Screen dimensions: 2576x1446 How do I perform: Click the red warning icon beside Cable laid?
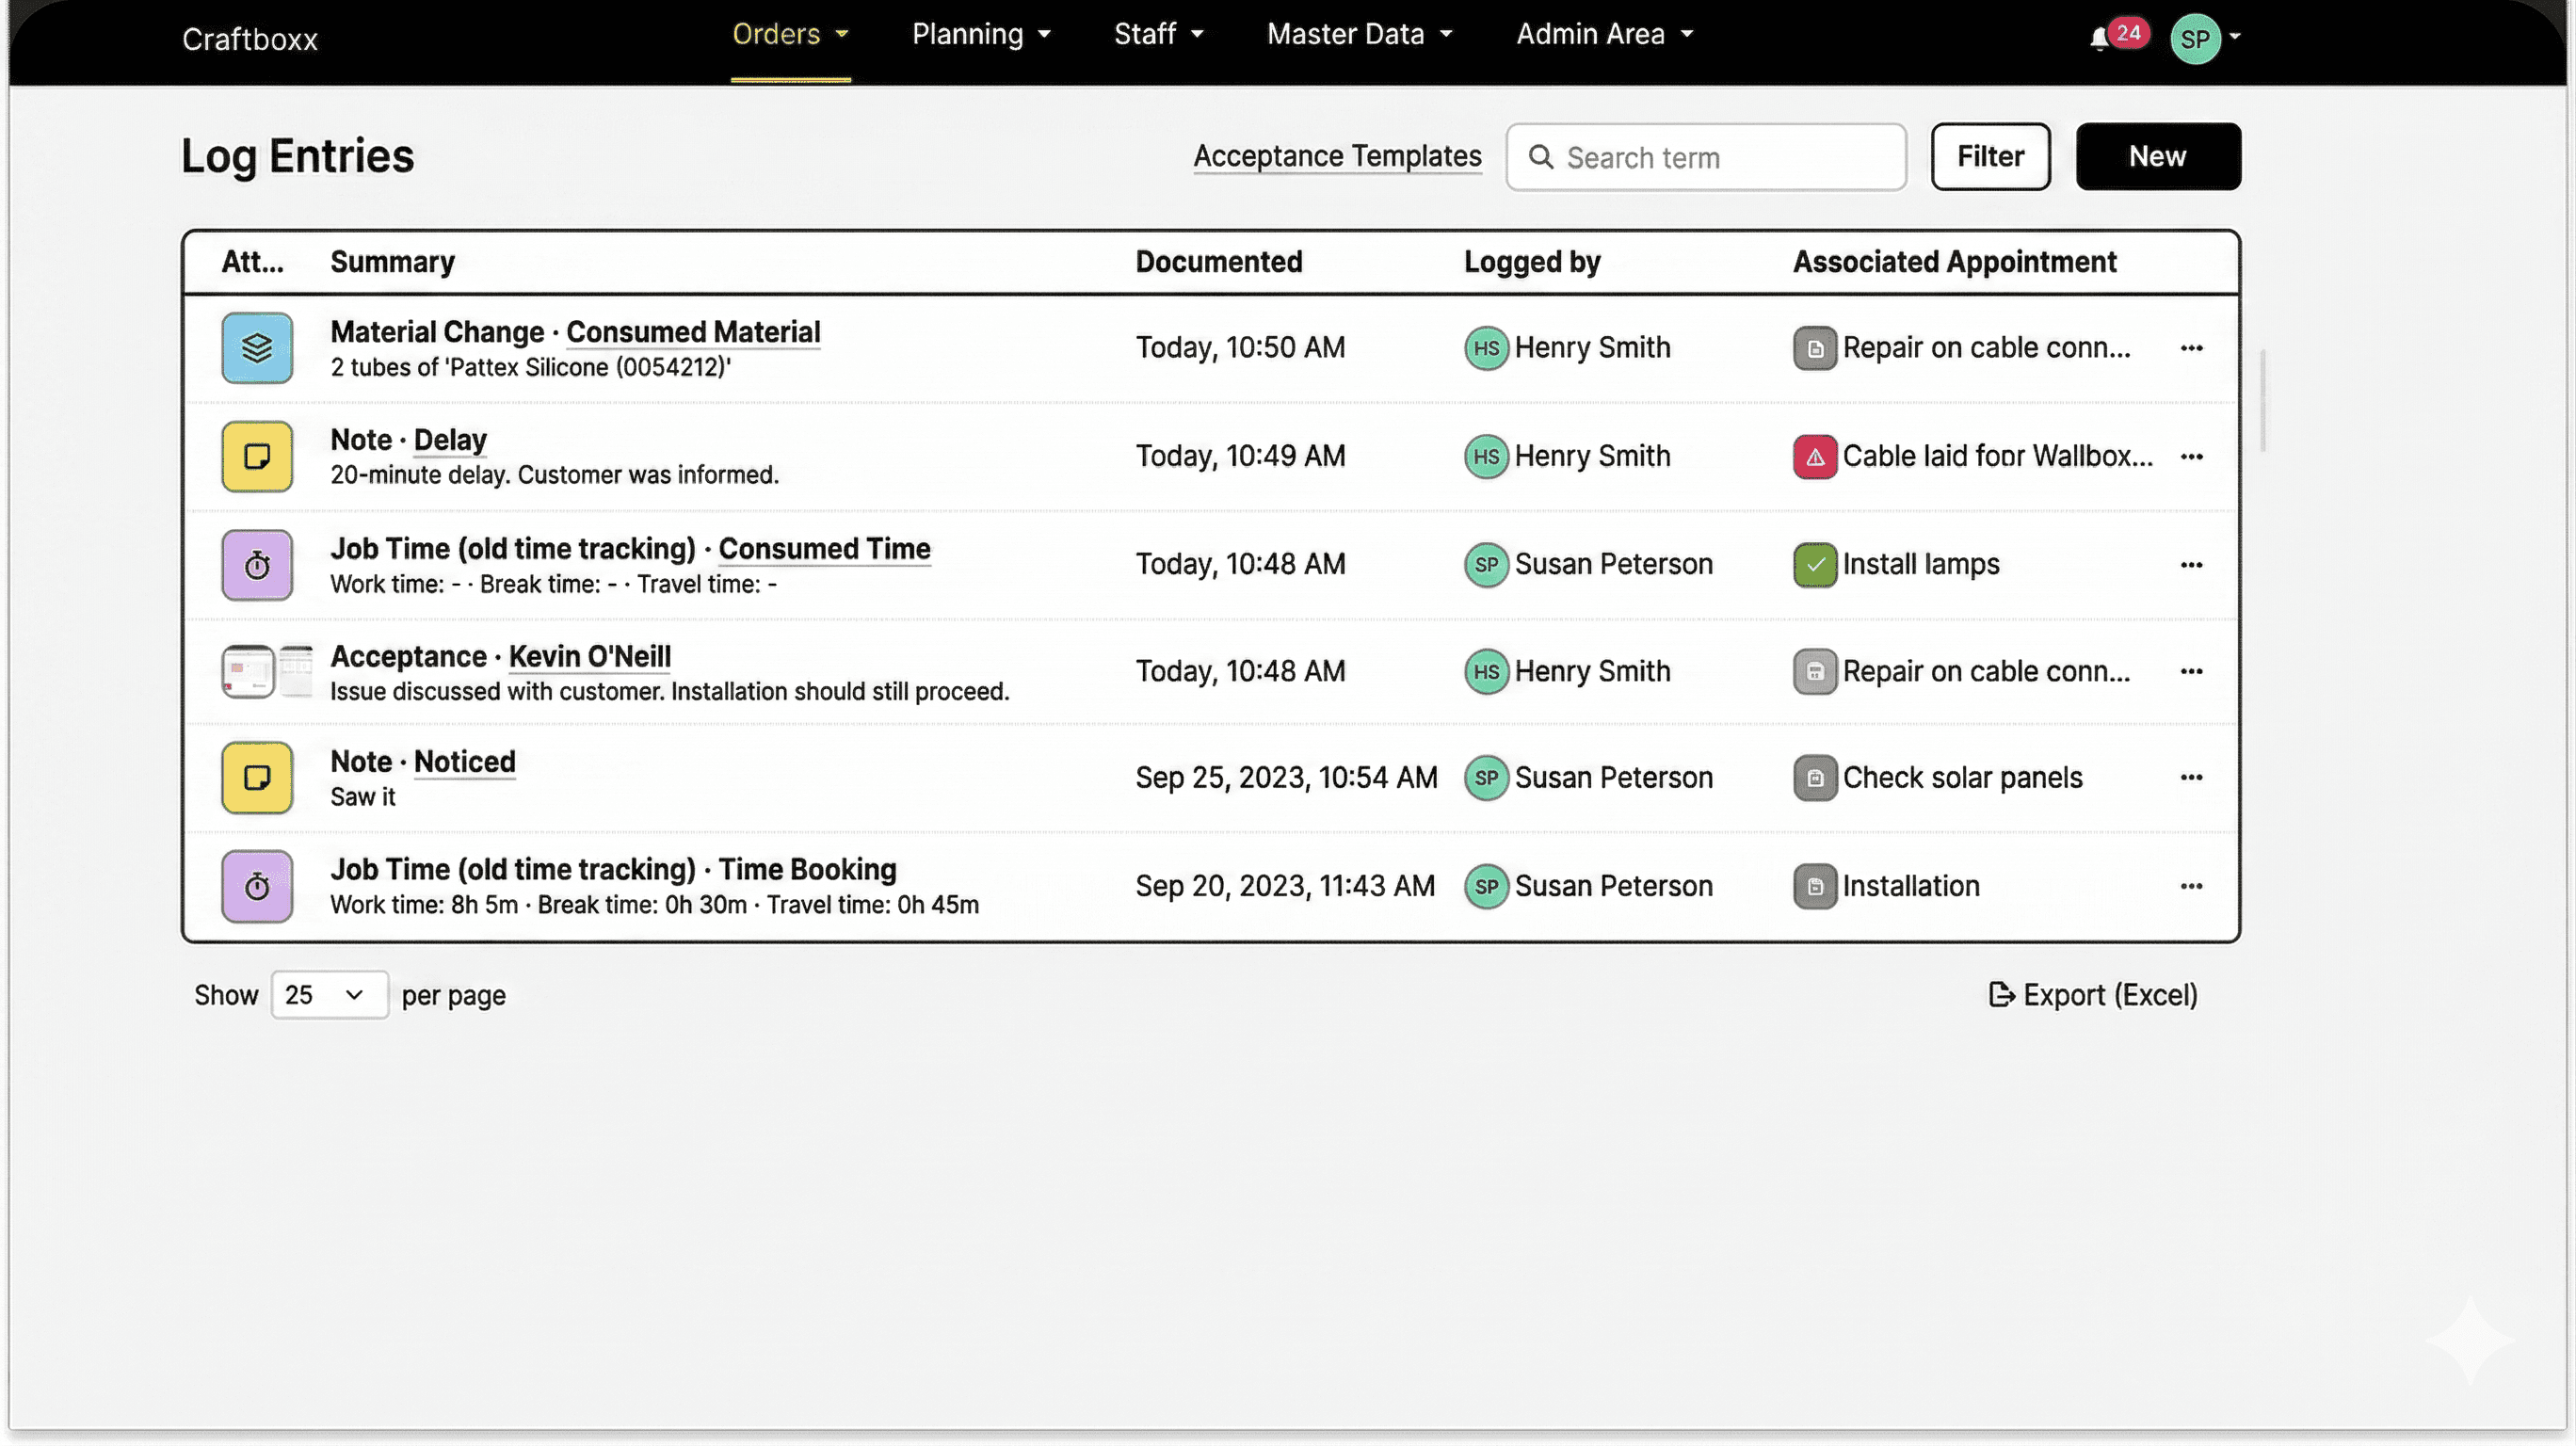pyautogui.click(x=1814, y=457)
